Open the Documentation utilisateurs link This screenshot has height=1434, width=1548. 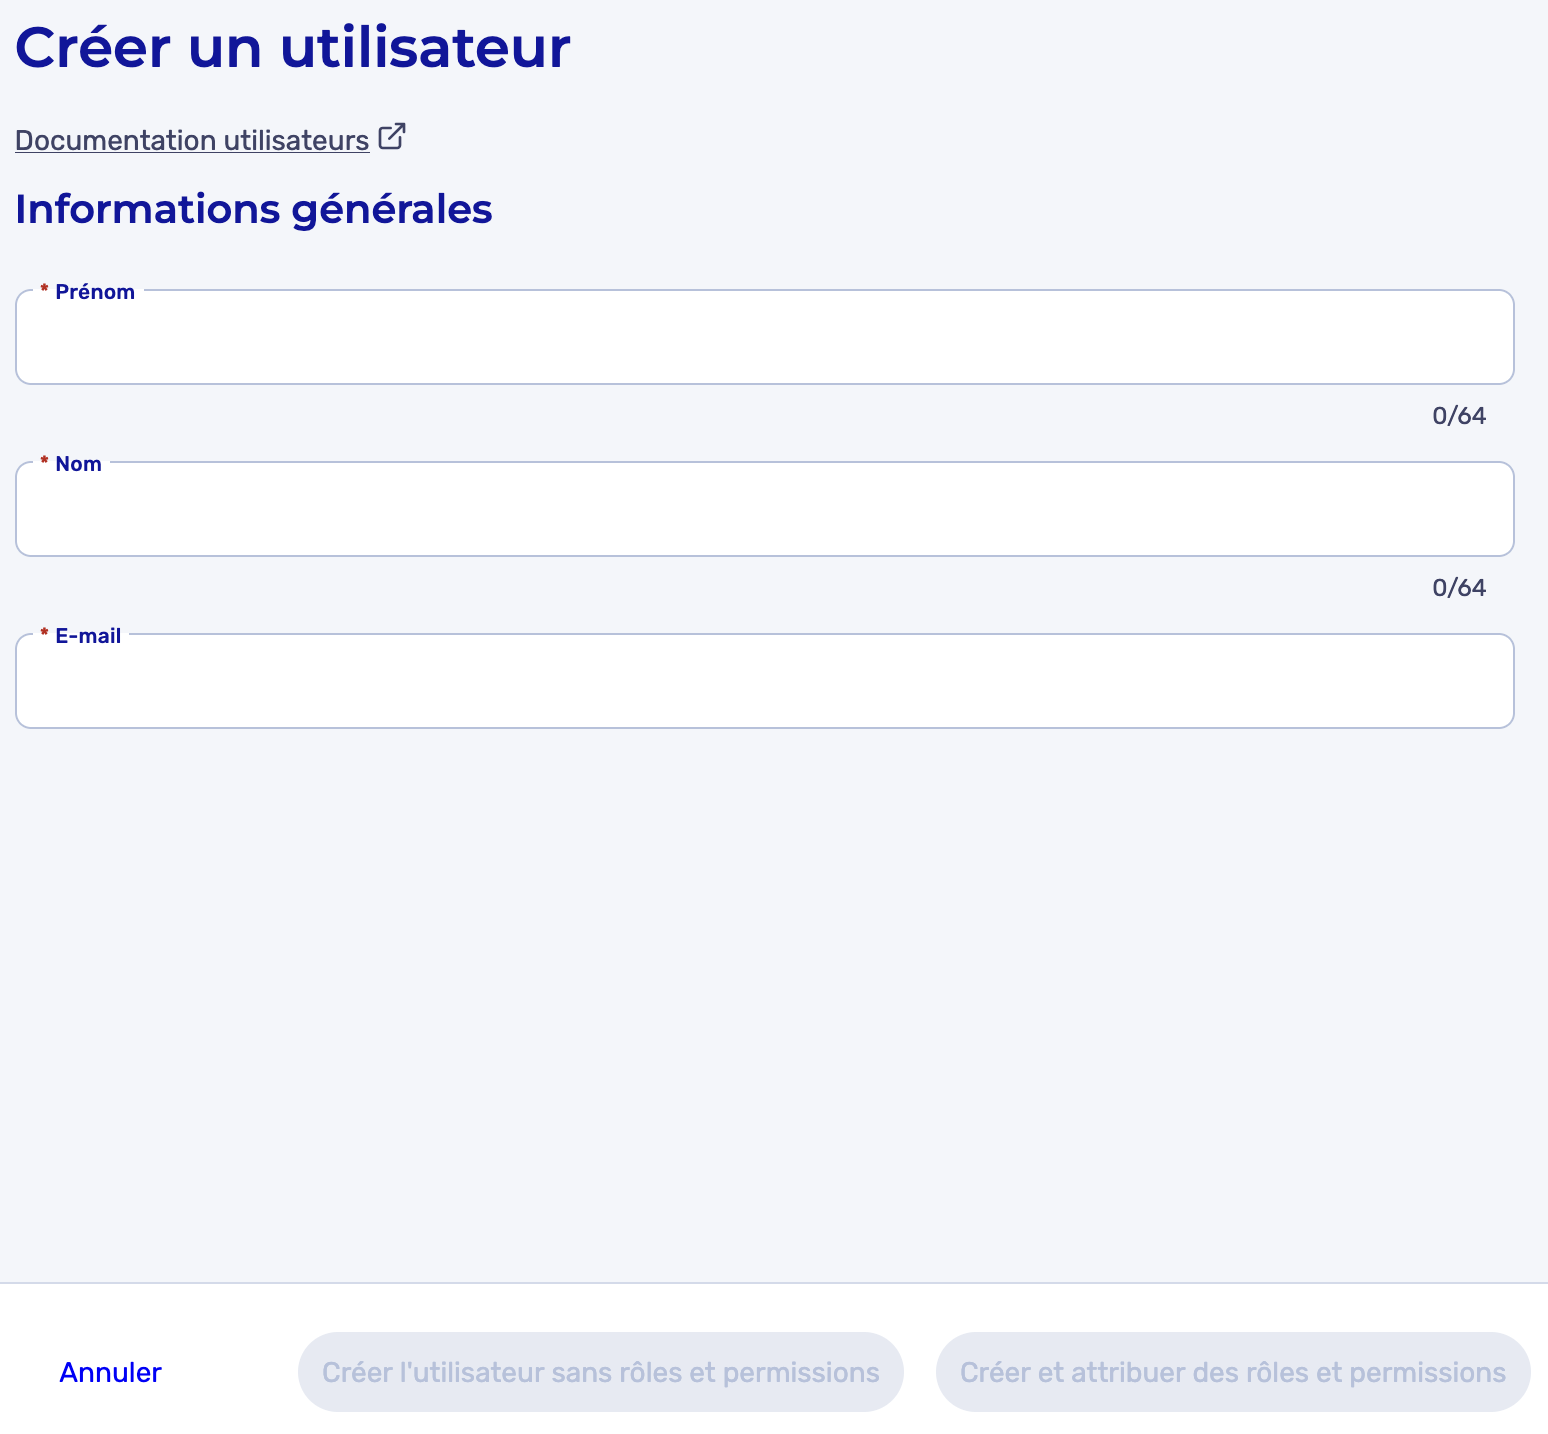(x=192, y=140)
